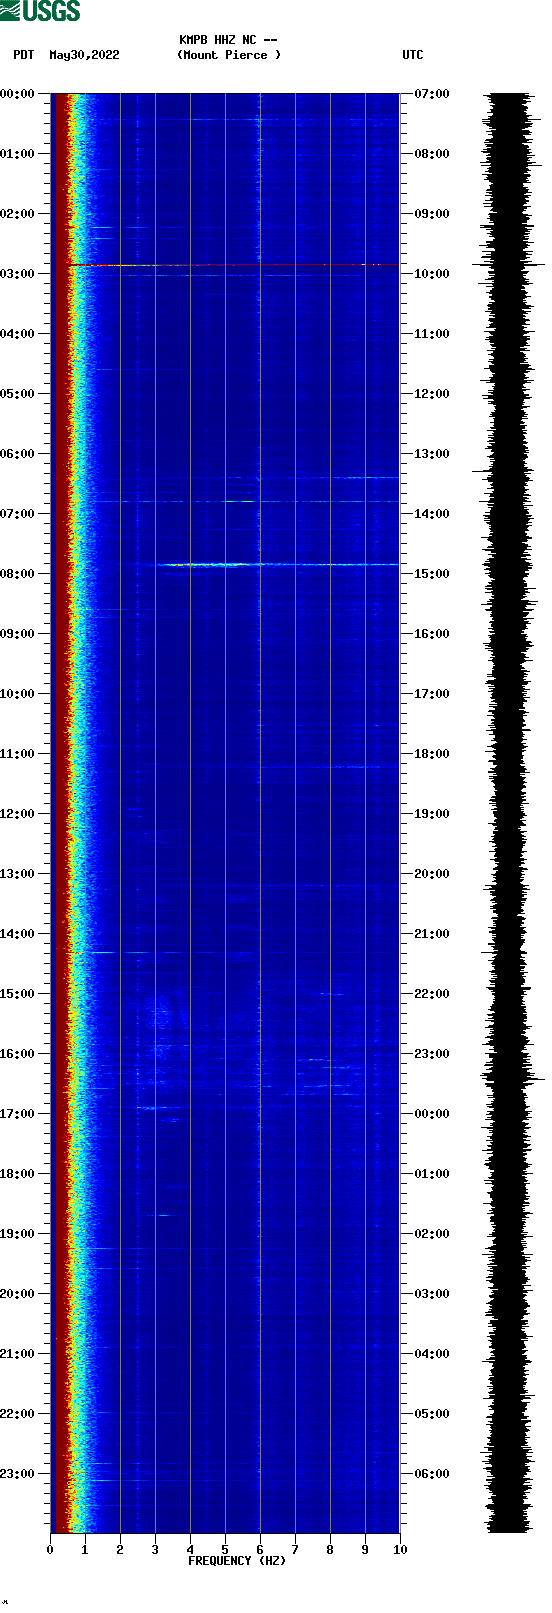The width and height of the screenshot is (552, 1613).
Task: Click the PDT time label "16:00" on the left axis
Action: [x=18, y=1054]
